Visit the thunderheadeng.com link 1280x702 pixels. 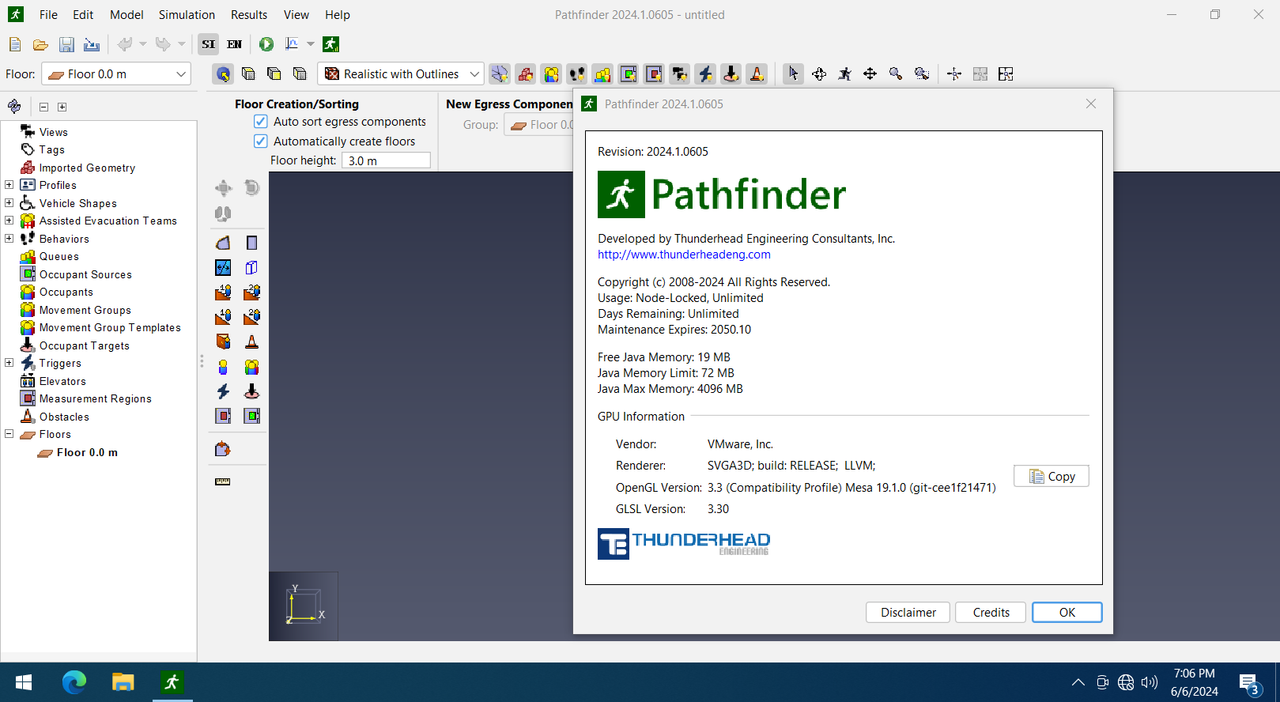684,254
